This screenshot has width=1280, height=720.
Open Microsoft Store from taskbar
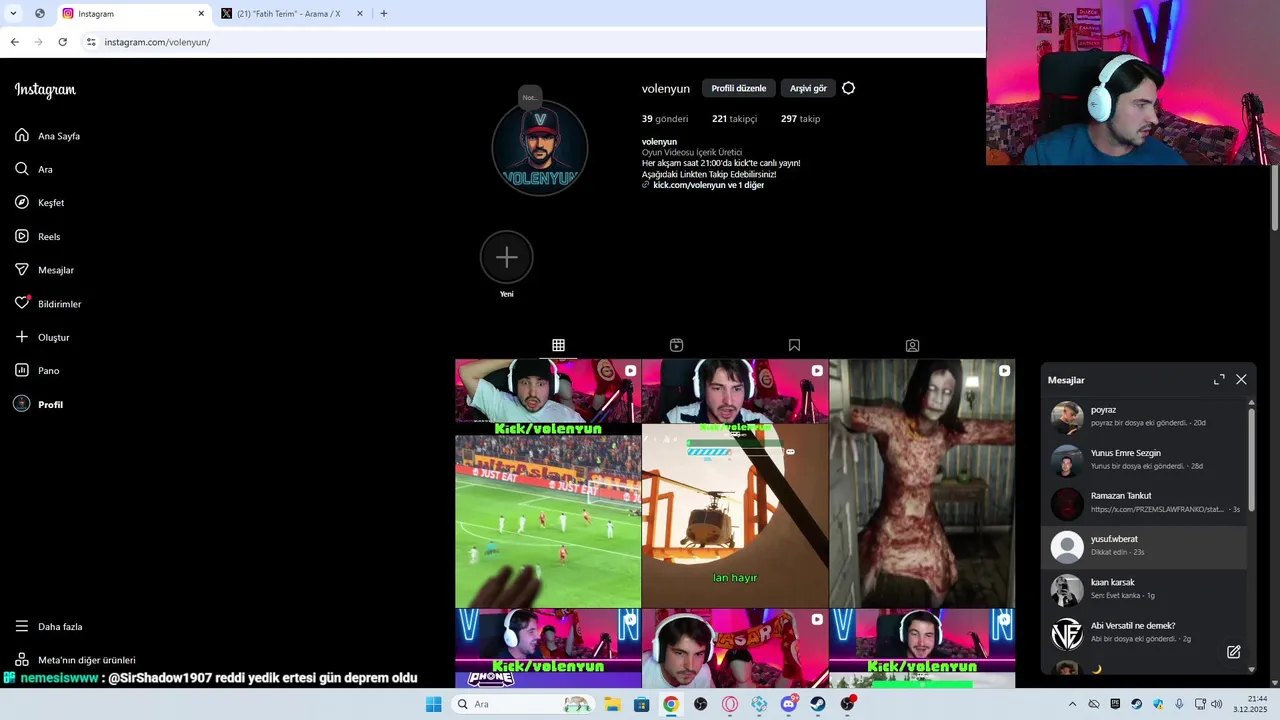coord(641,704)
